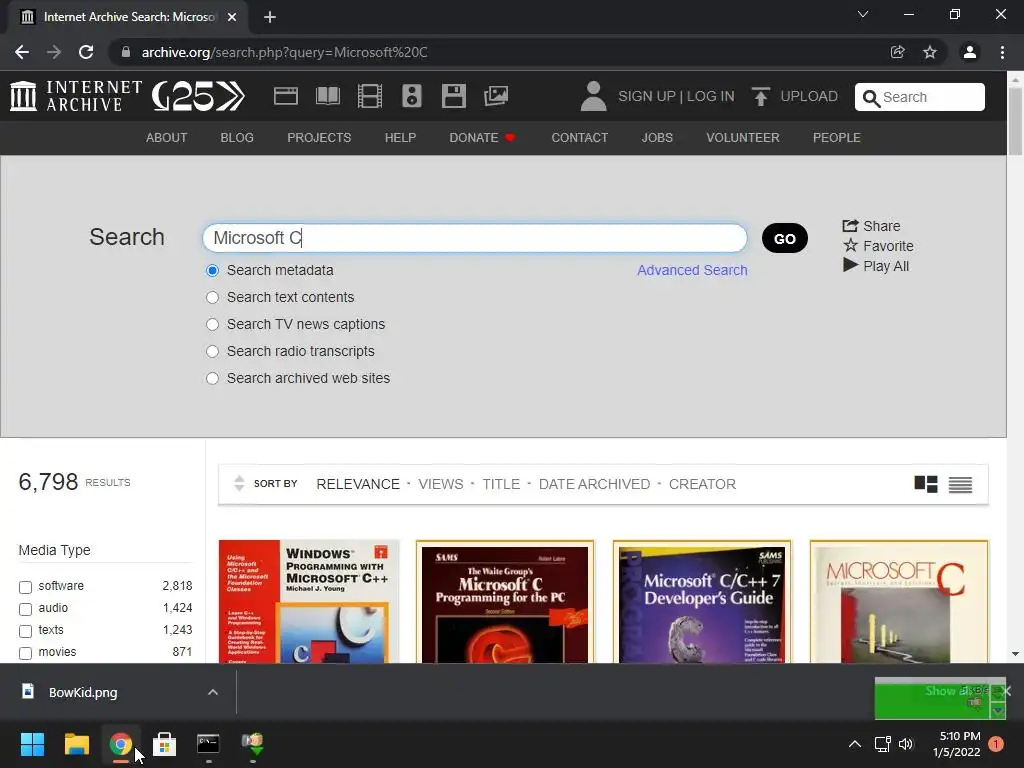This screenshot has width=1024, height=768.
Task: Open a new browser tab
Action: tap(270, 17)
